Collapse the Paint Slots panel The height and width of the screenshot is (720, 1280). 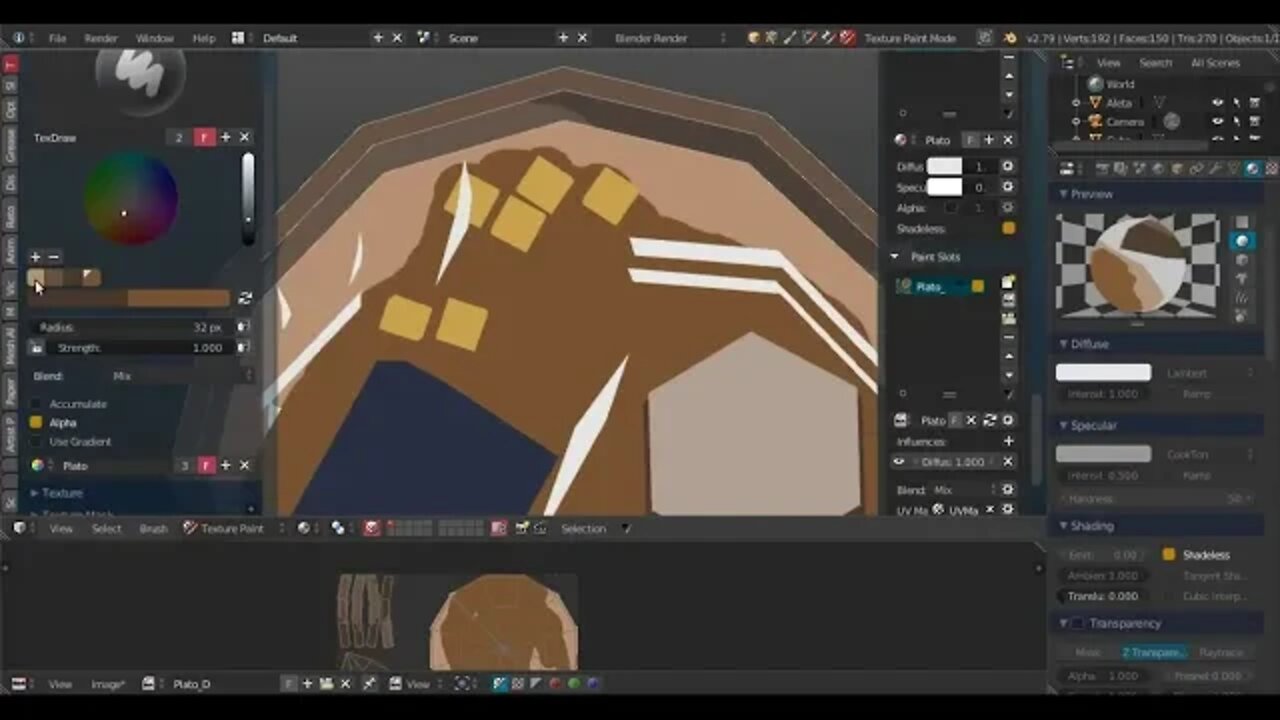point(895,257)
